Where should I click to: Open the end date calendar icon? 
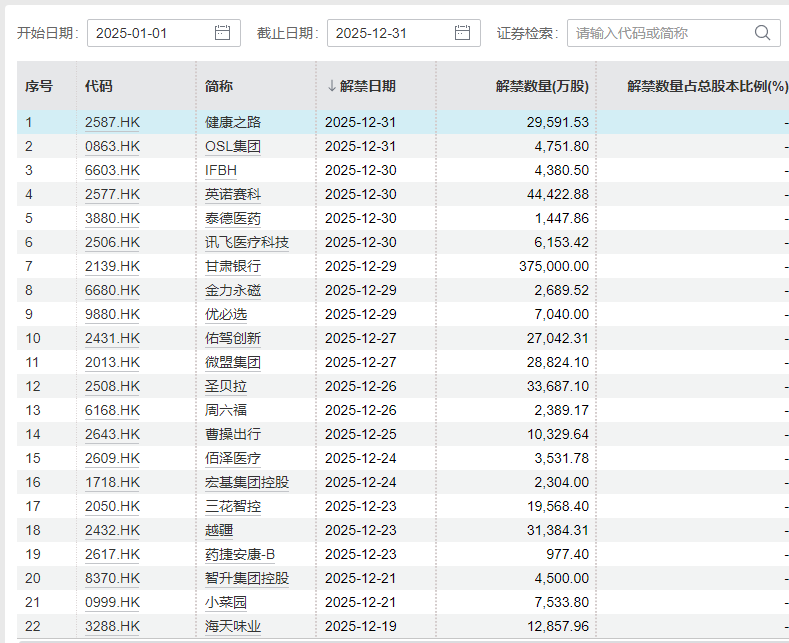click(461, 33)
